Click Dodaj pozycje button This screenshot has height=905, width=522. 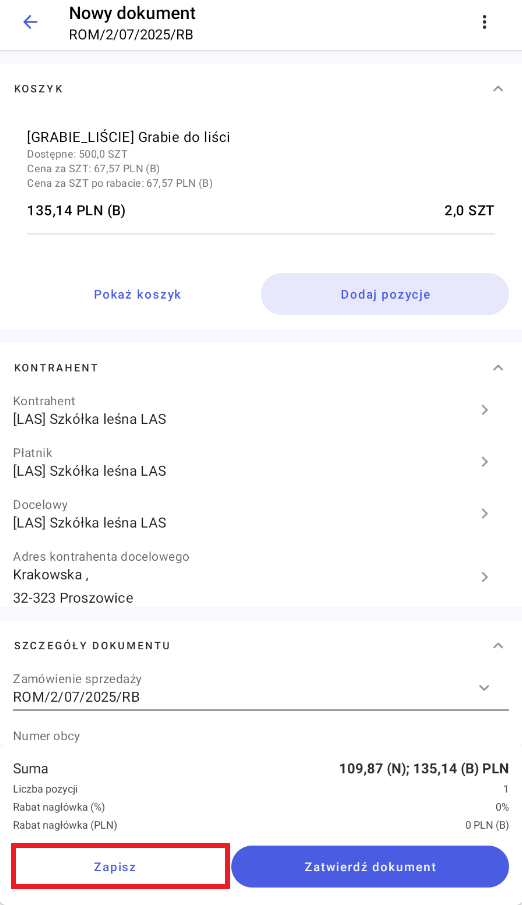tap(385, 294)
